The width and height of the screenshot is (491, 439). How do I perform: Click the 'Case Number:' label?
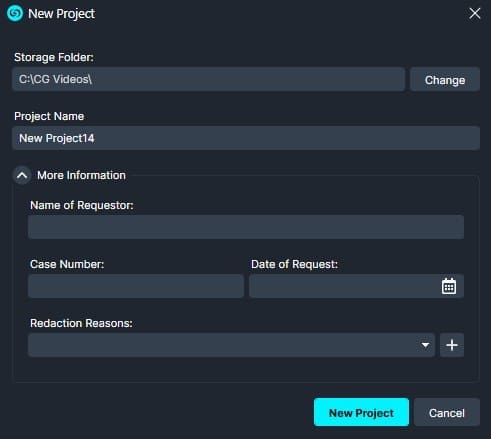(67, 264)
